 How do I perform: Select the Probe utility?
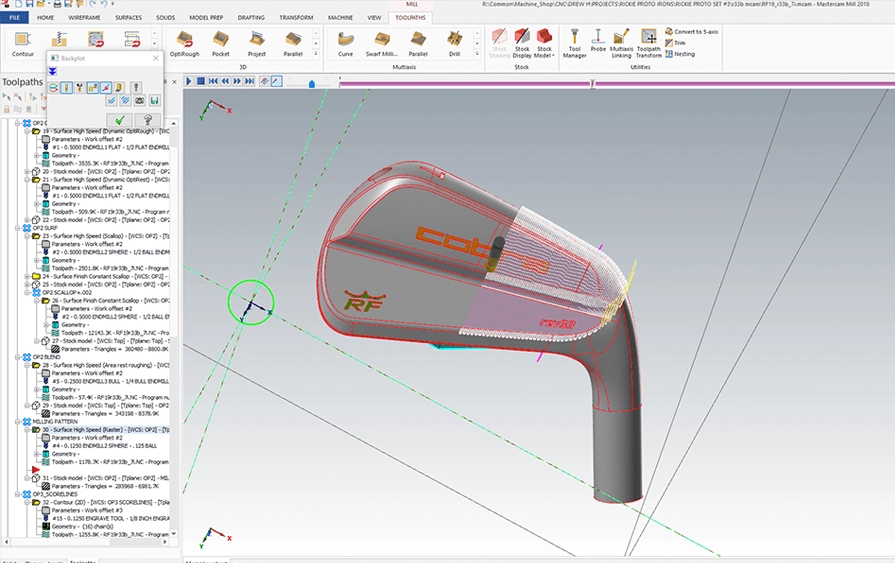[x=598, y=41]
